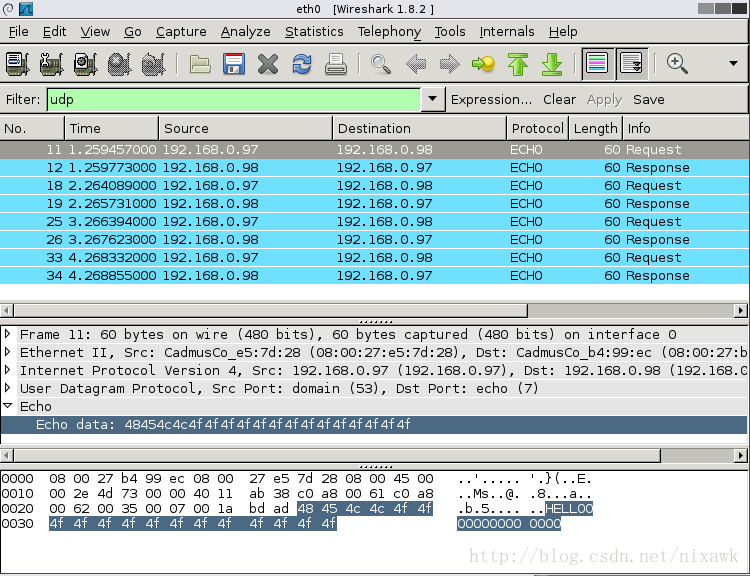Open the File menu
Image resolution: width=750 pixels, height=576 pixels.
(19, 32)
